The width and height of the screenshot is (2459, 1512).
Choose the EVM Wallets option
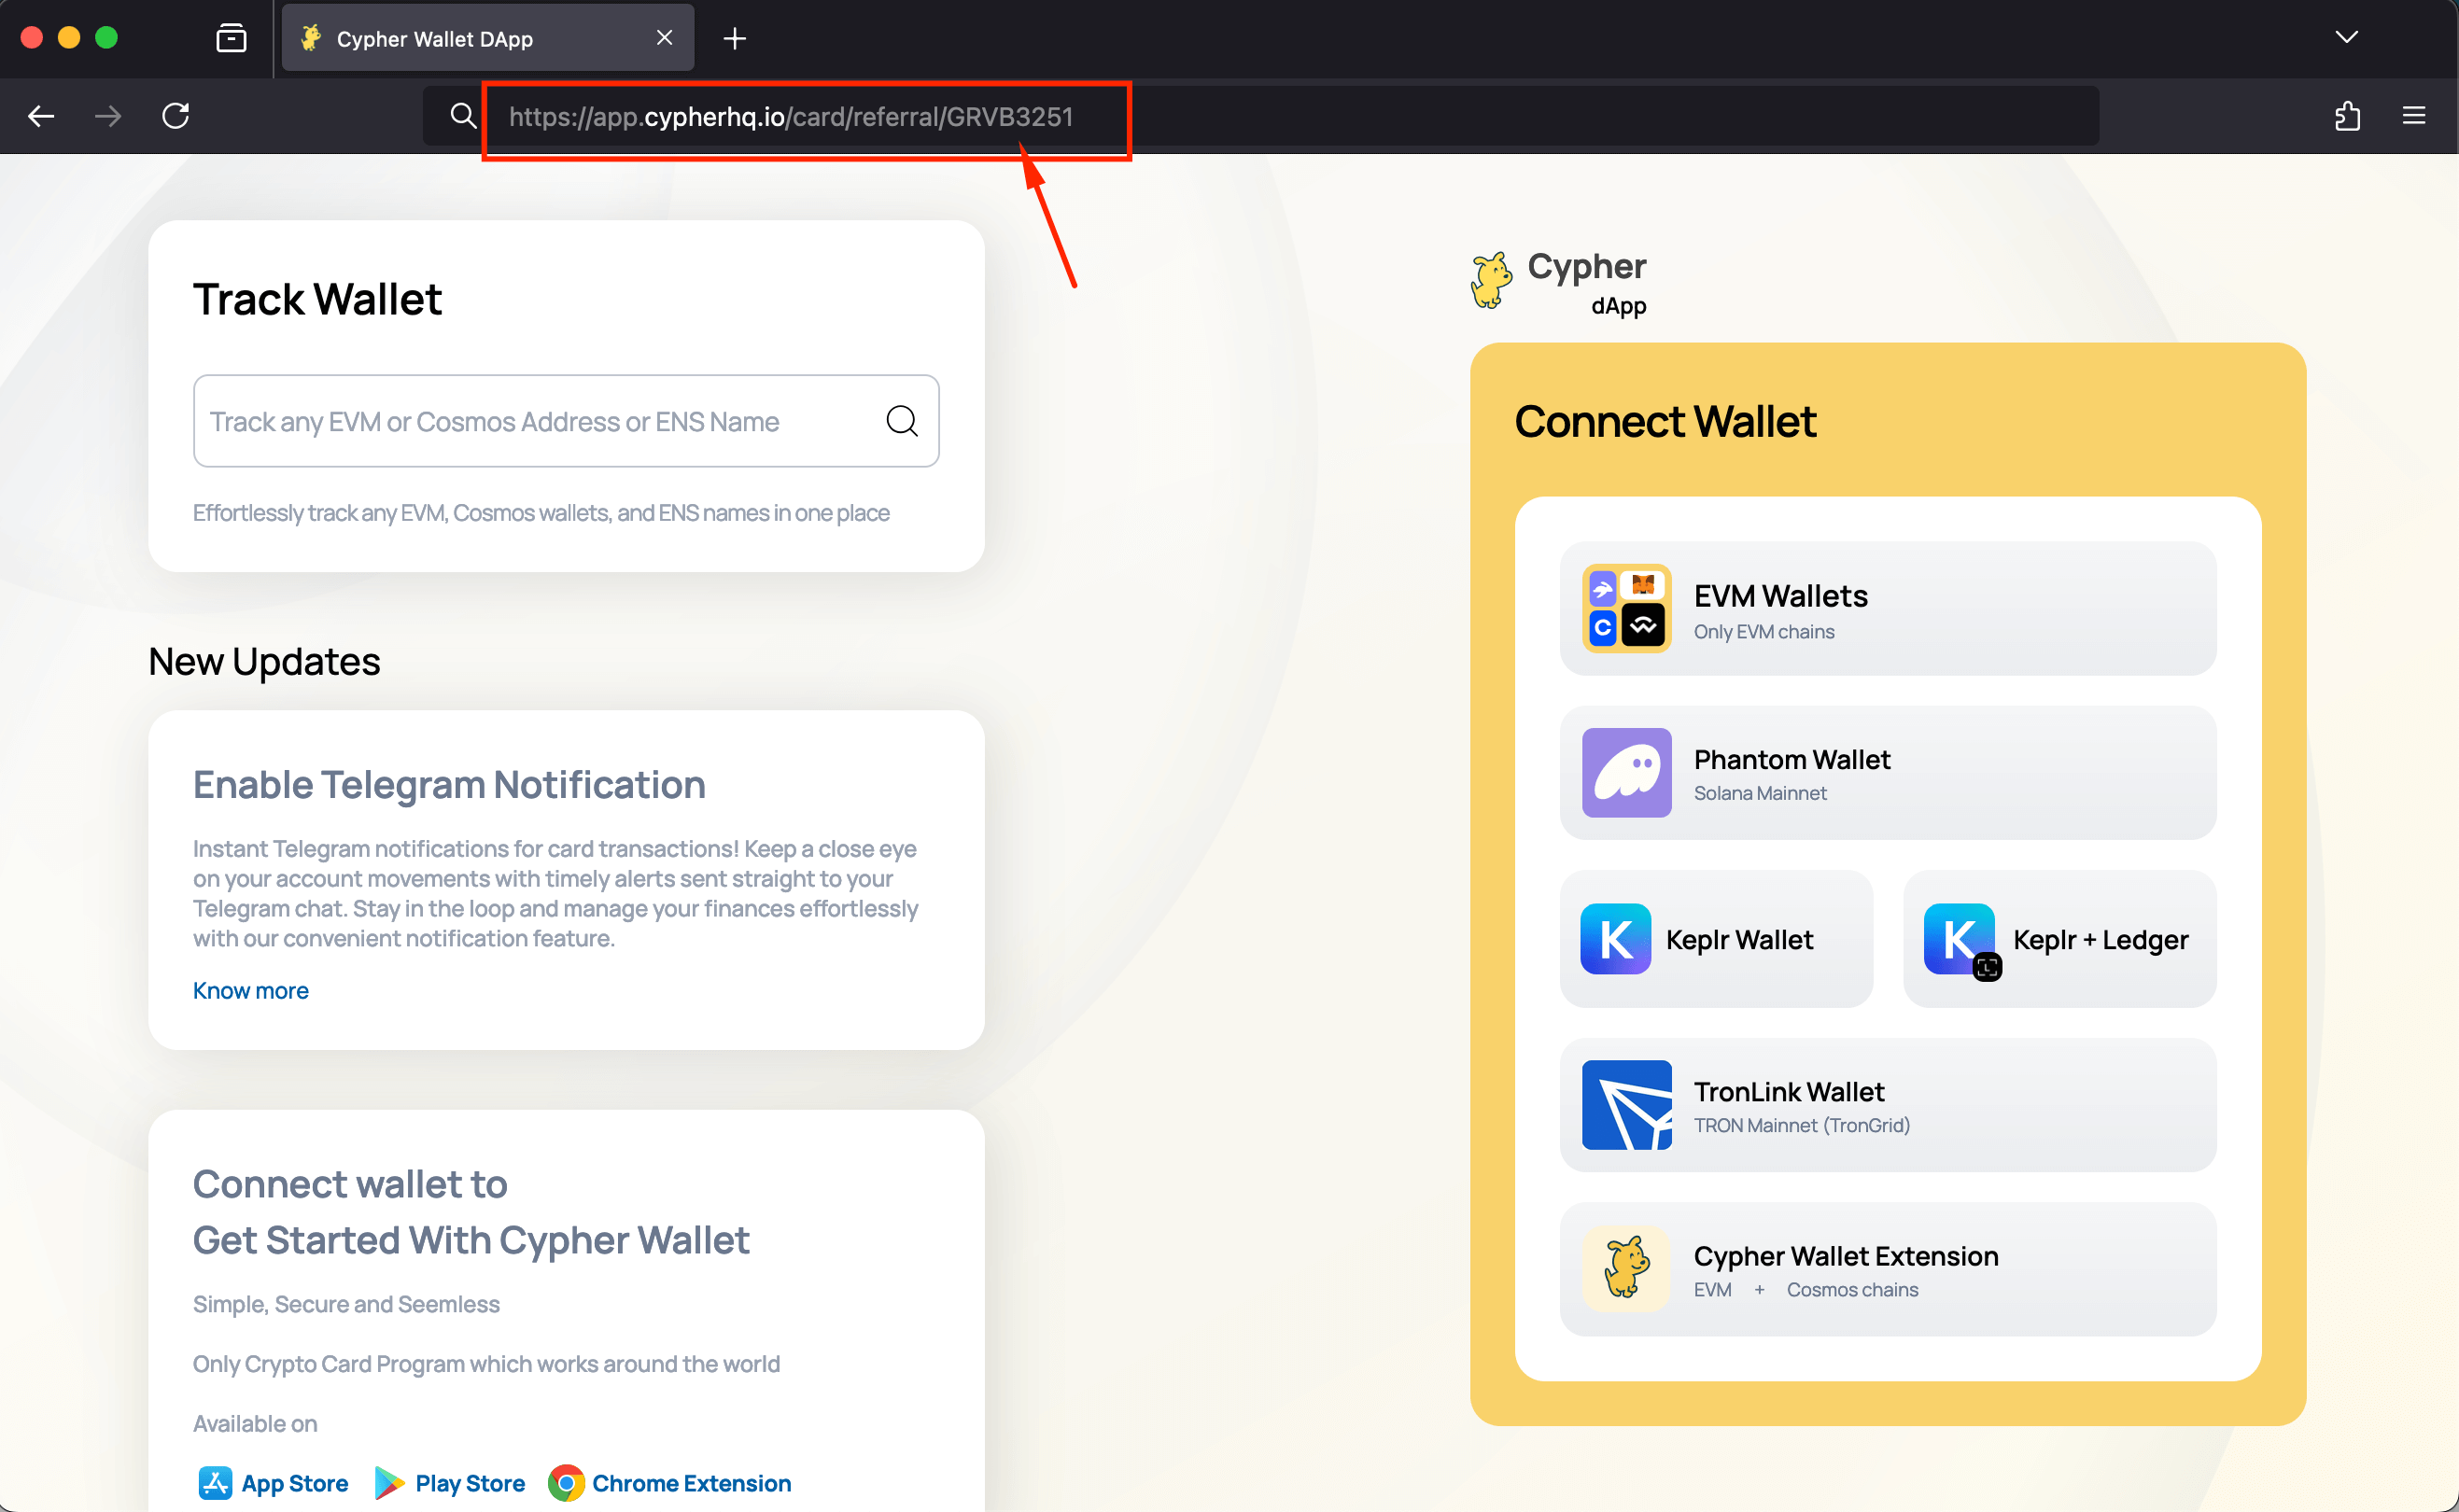click(1888, 609)
